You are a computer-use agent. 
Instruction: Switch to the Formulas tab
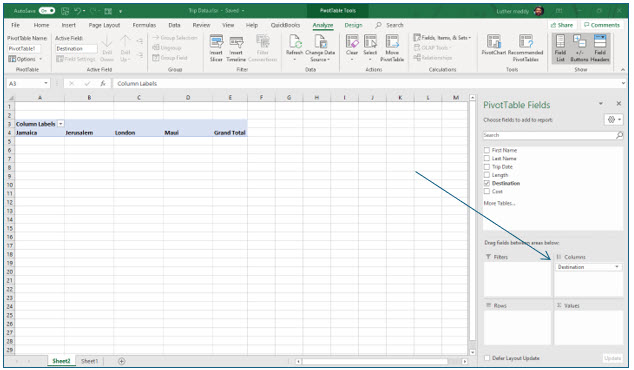pos(144,25)
